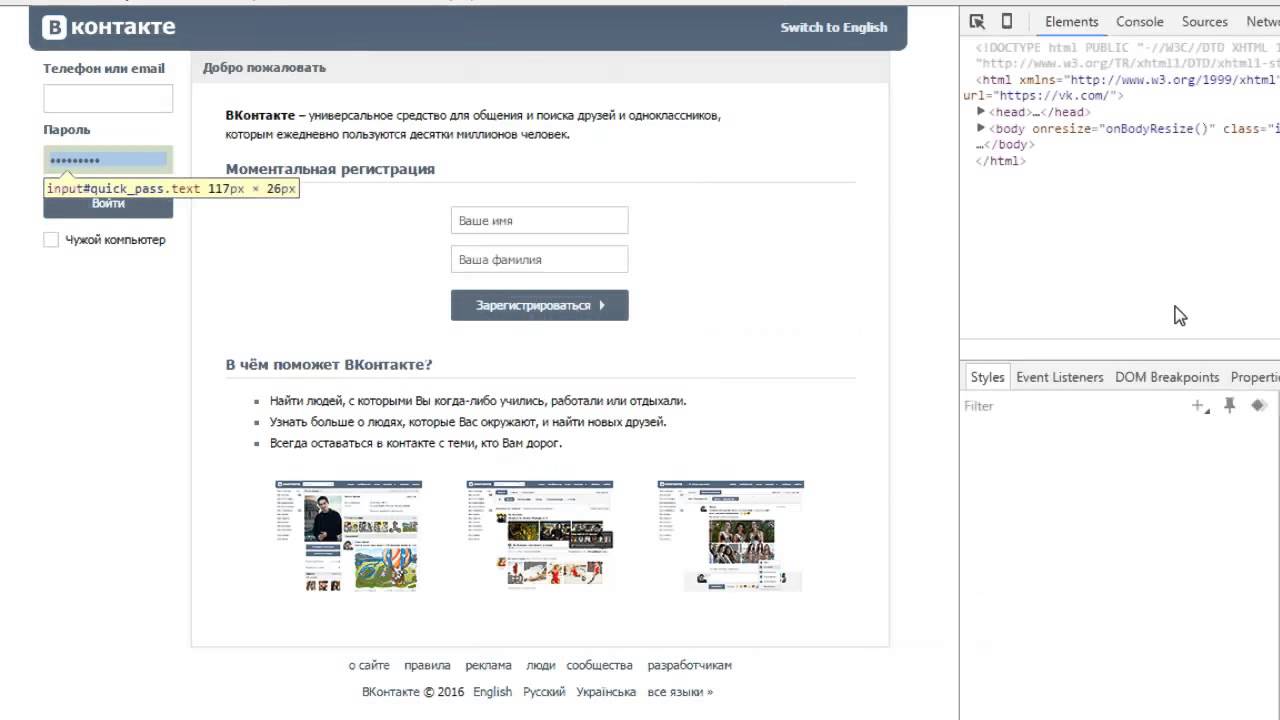The image size is (1280, 720).
Task: Click the pin icon to toggle element state
Action: (1230, 405)
